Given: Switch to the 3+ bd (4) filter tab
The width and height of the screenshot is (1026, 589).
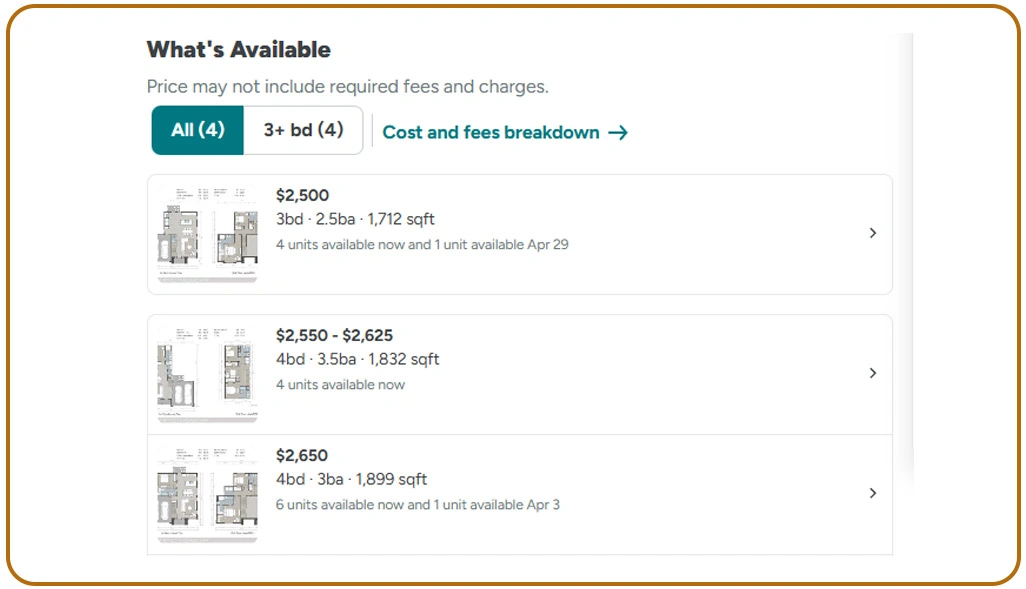Looking at the screenshot, I should [x=303, y=130].
